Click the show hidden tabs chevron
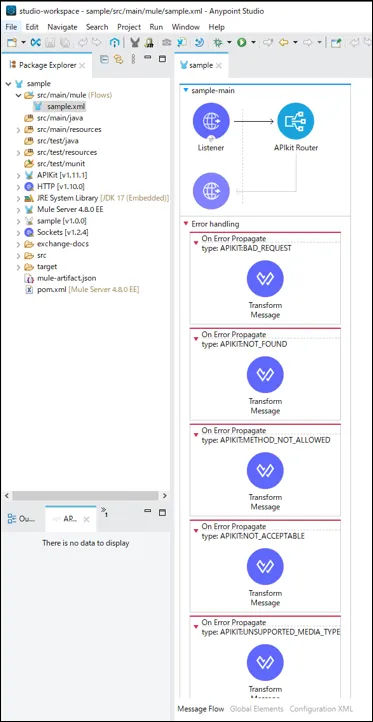Image resolution: width=373 pixels, height=722 pixels. tap(104, 512)
